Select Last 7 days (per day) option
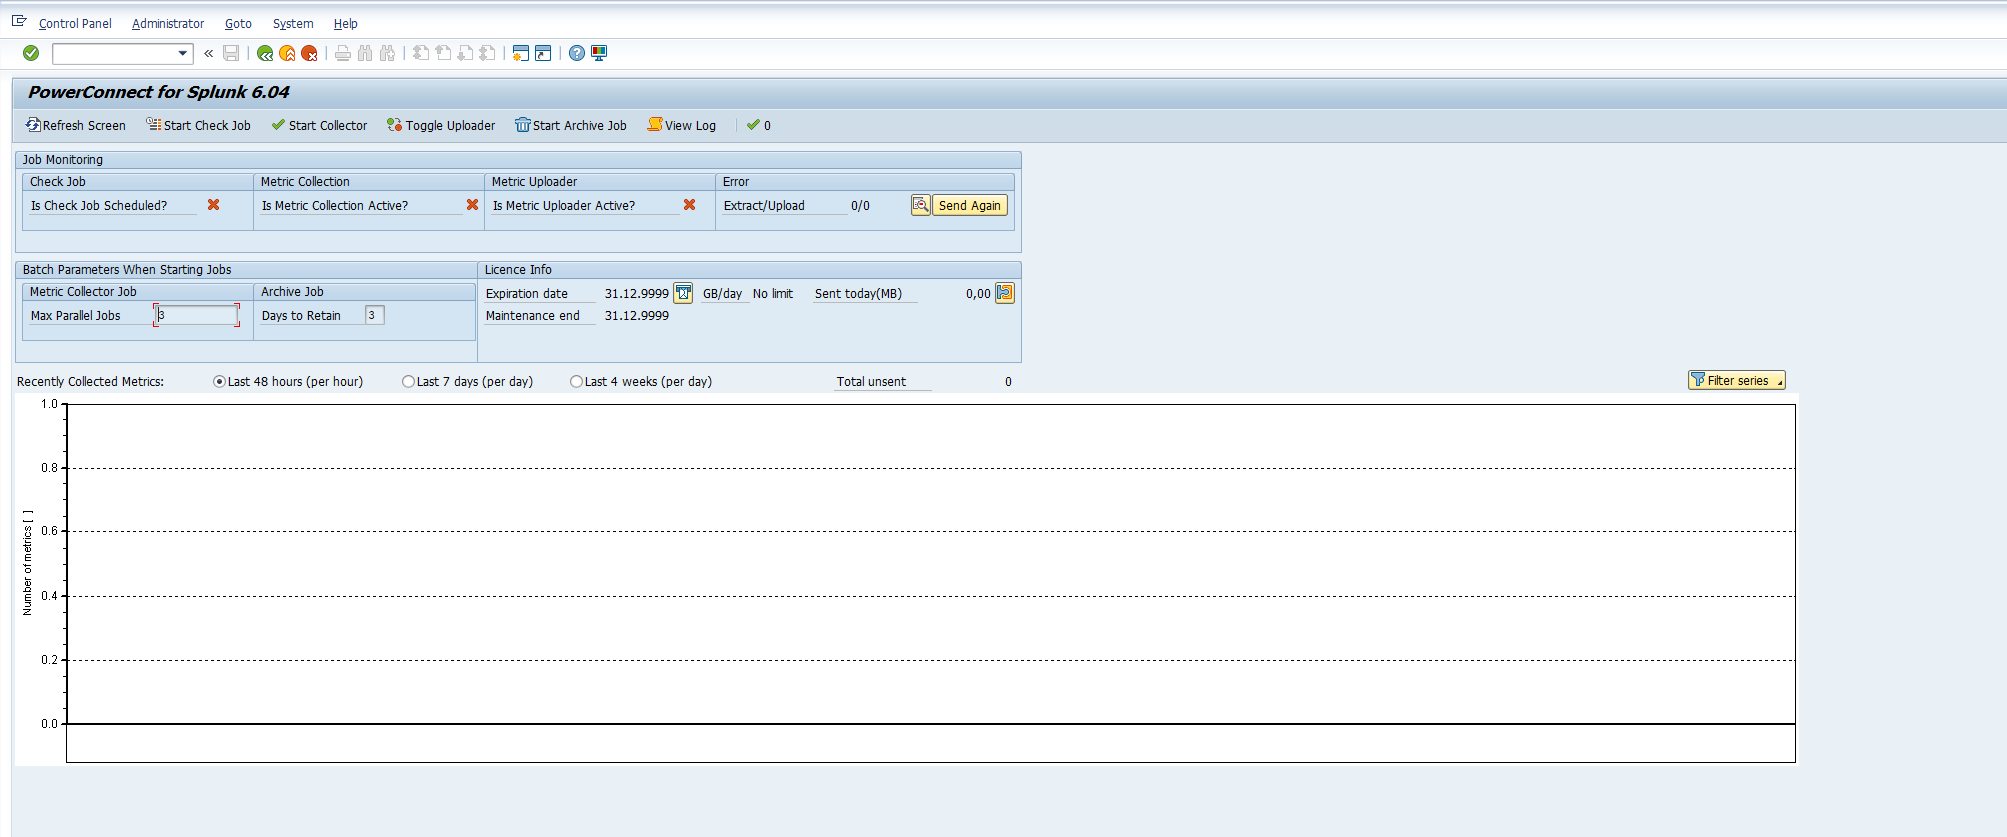 [x=408, y=382]
